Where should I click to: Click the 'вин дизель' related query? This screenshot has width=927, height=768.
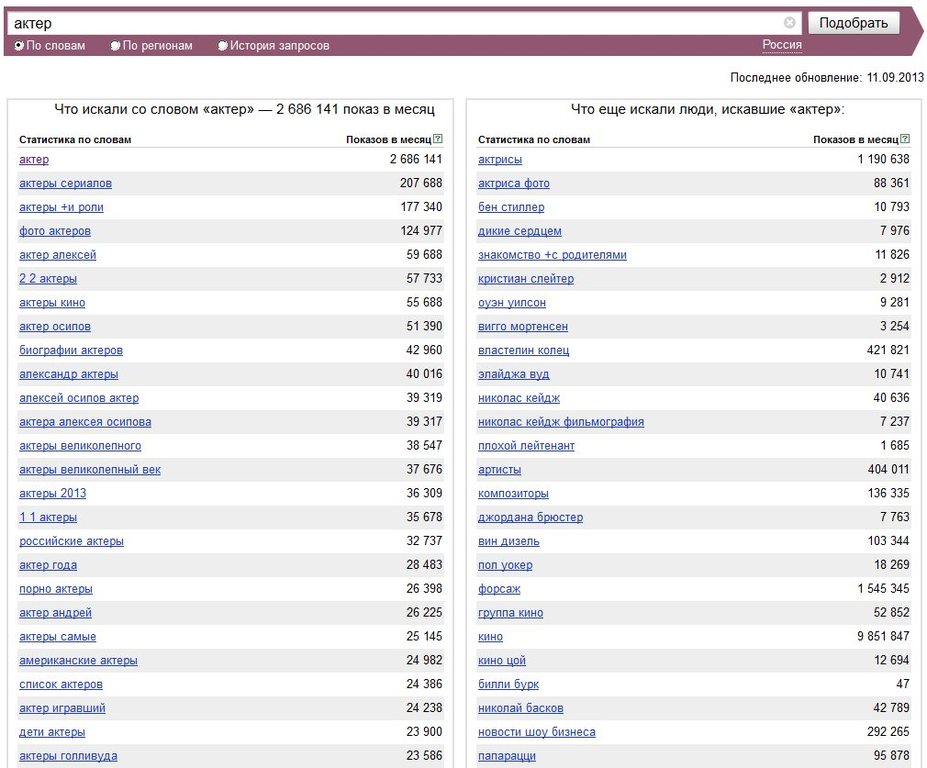508,541
